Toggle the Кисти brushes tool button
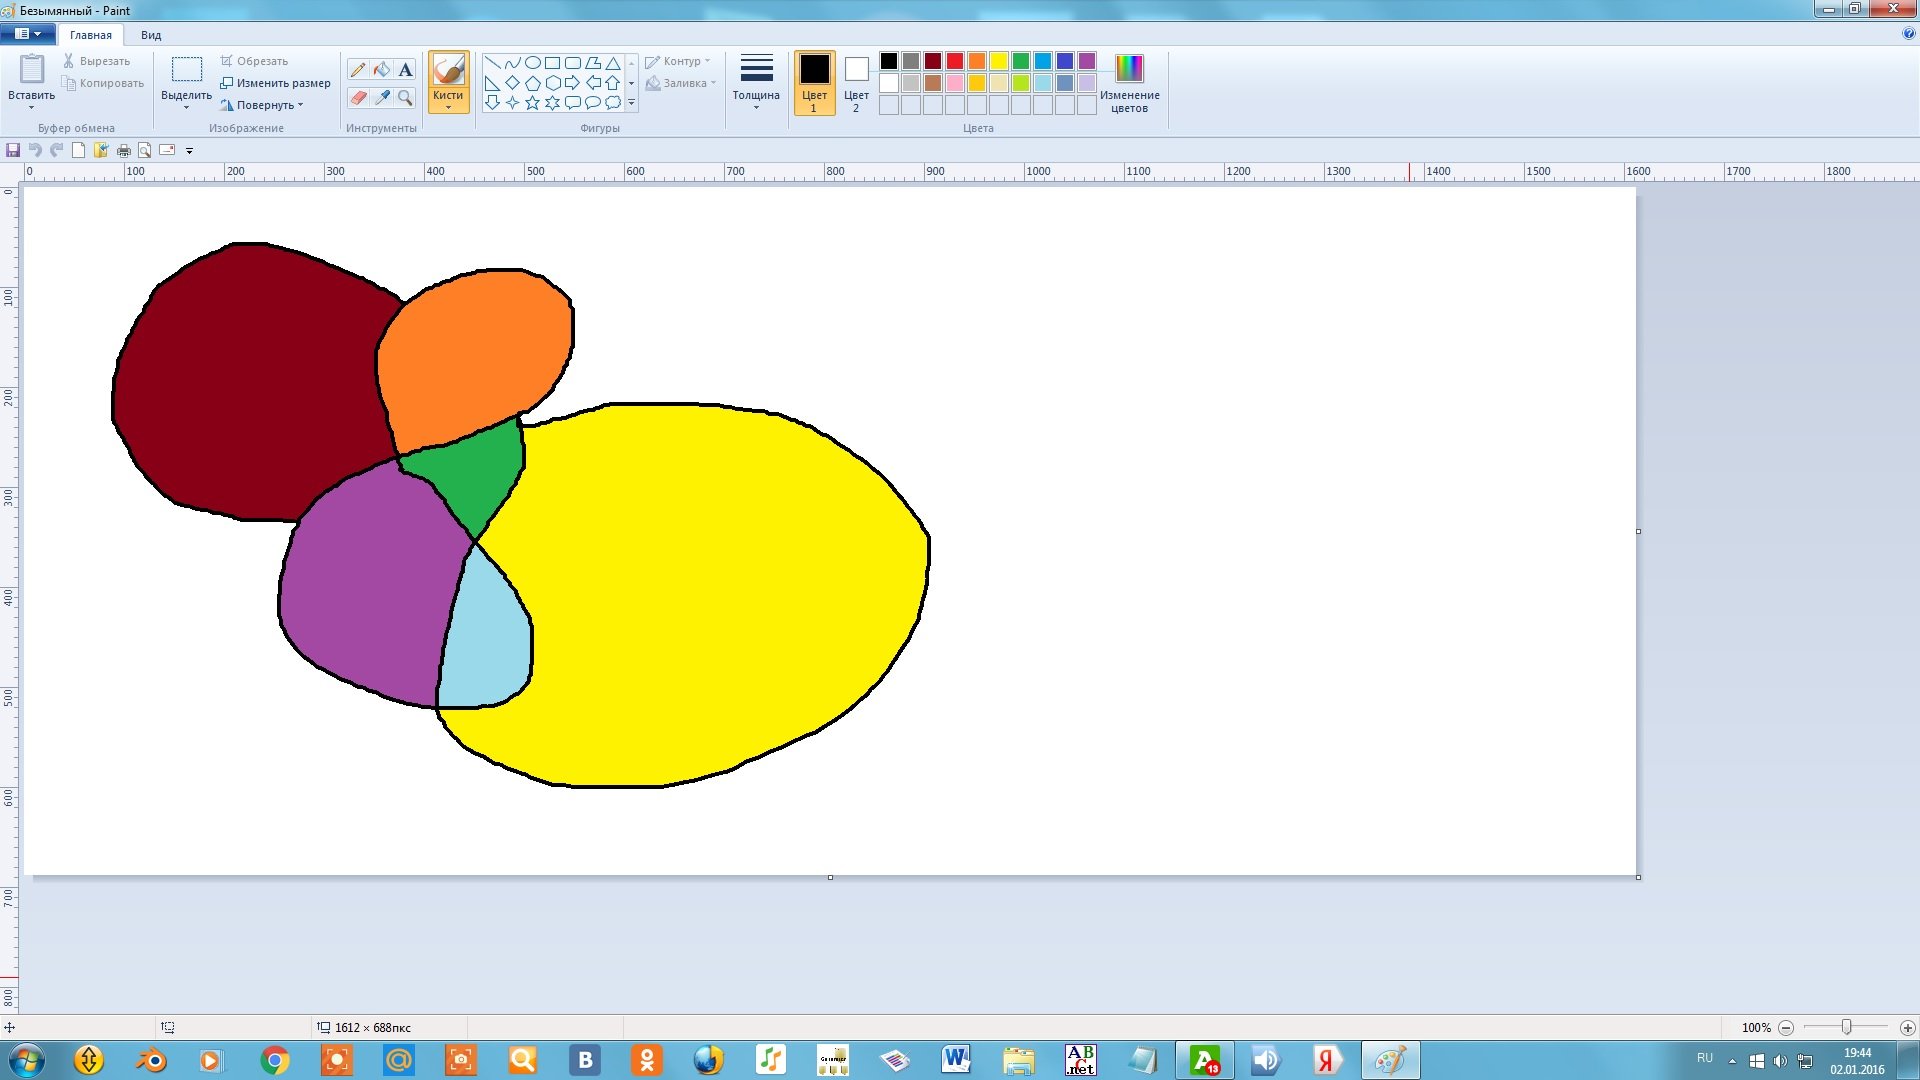This screenshot has width=1920, height=1080. [x=448, y=81]
